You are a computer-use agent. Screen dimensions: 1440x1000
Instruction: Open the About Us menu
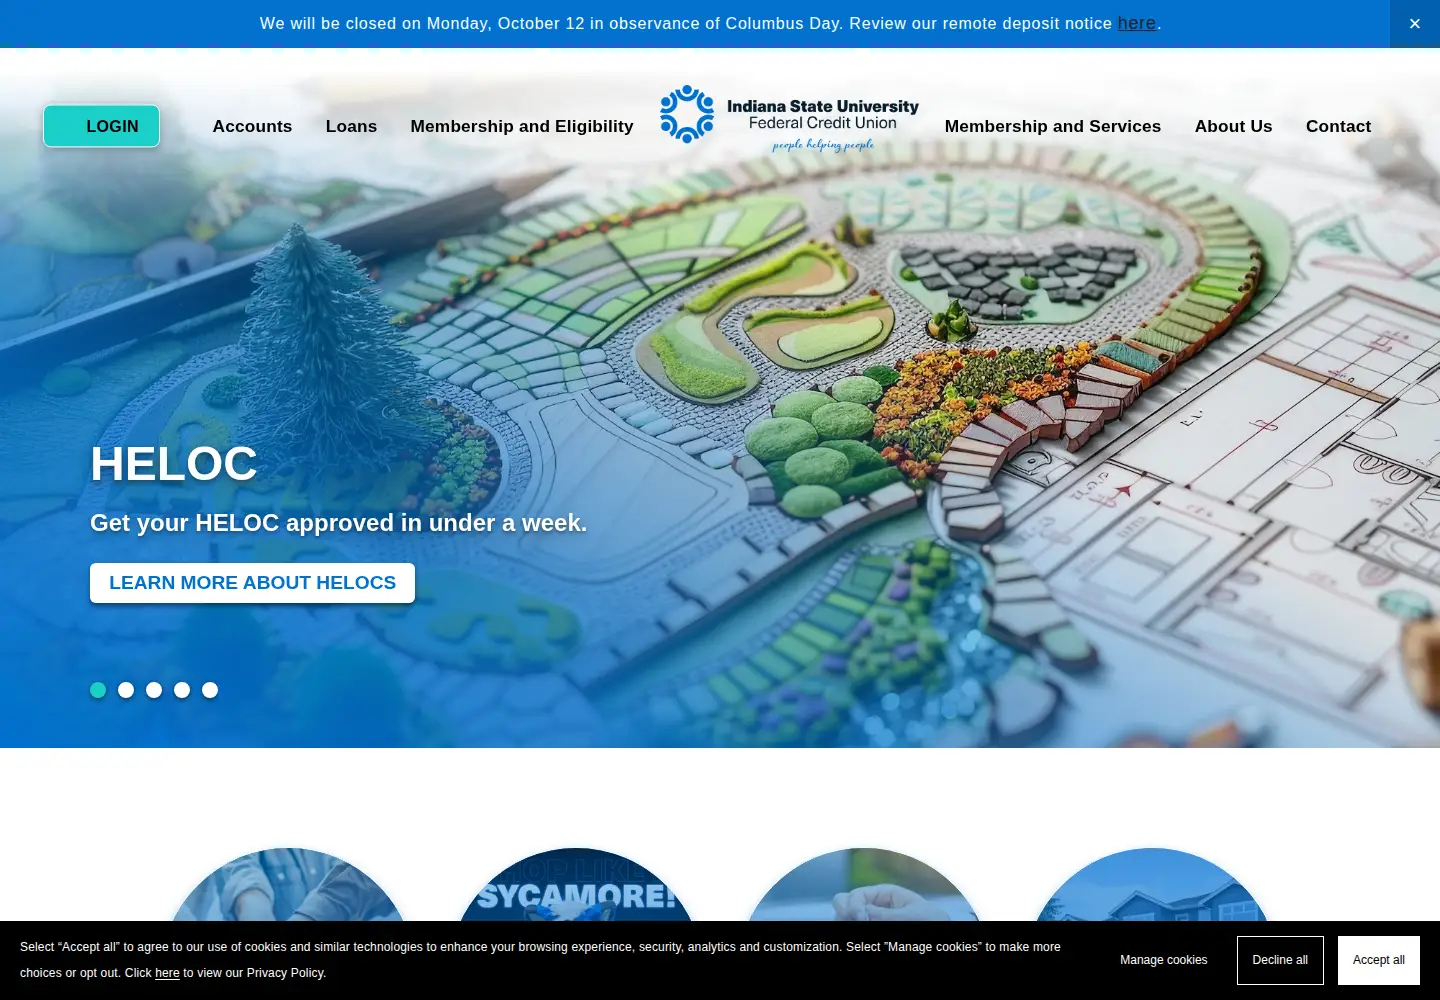coord(1233,126)
